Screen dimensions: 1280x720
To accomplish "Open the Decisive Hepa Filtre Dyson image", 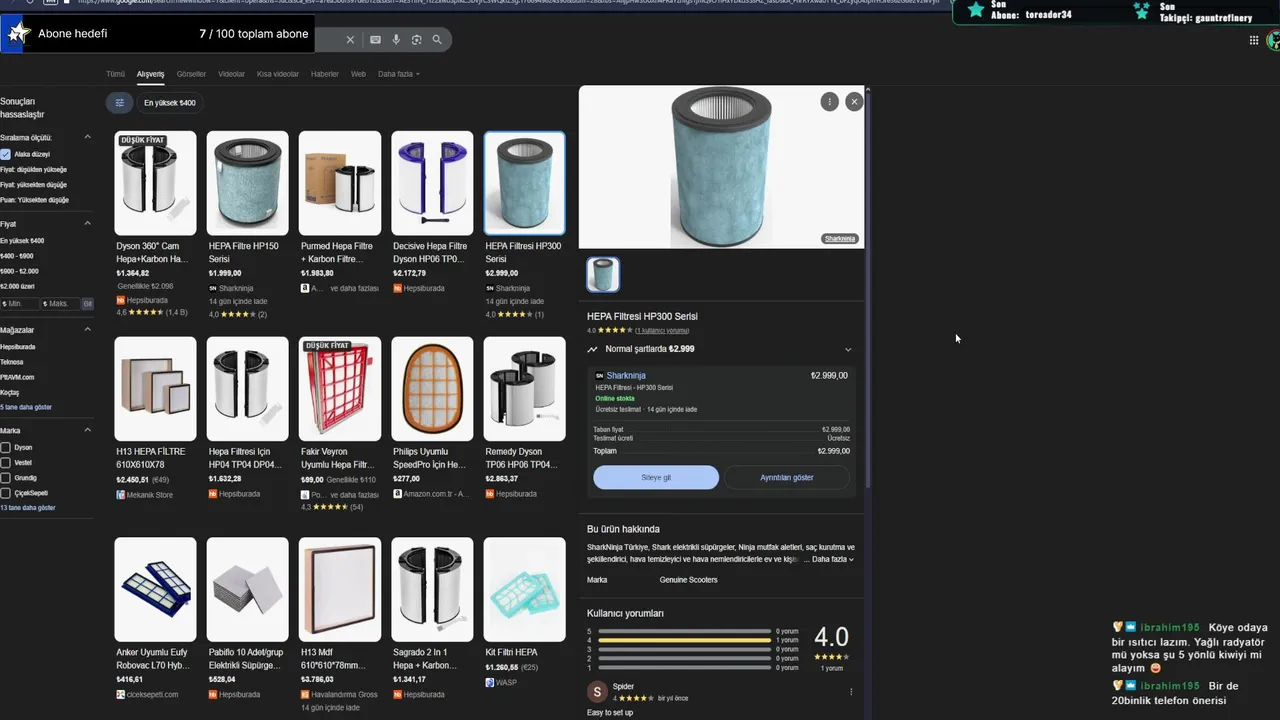I will click(432, 183).
